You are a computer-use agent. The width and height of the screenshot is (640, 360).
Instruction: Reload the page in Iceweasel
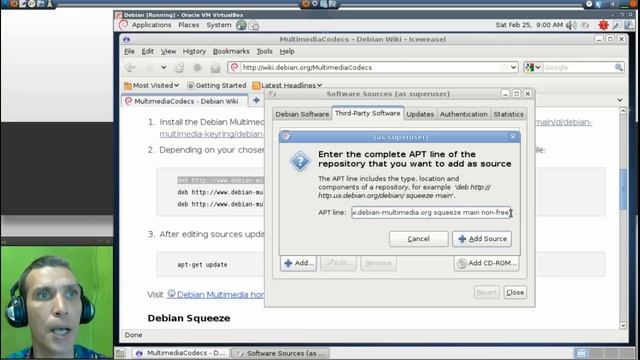tap(179, 68)
